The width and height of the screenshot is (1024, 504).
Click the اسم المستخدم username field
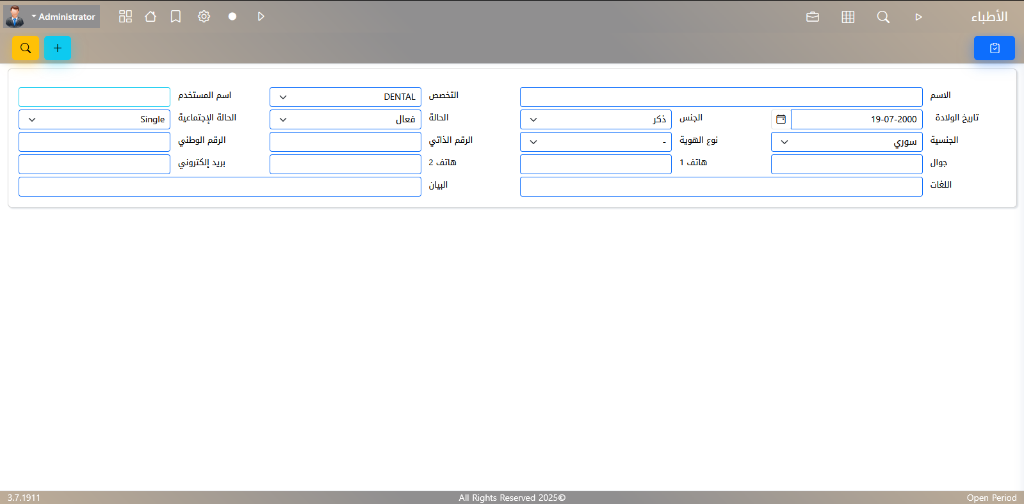click(x=94, y=97)
